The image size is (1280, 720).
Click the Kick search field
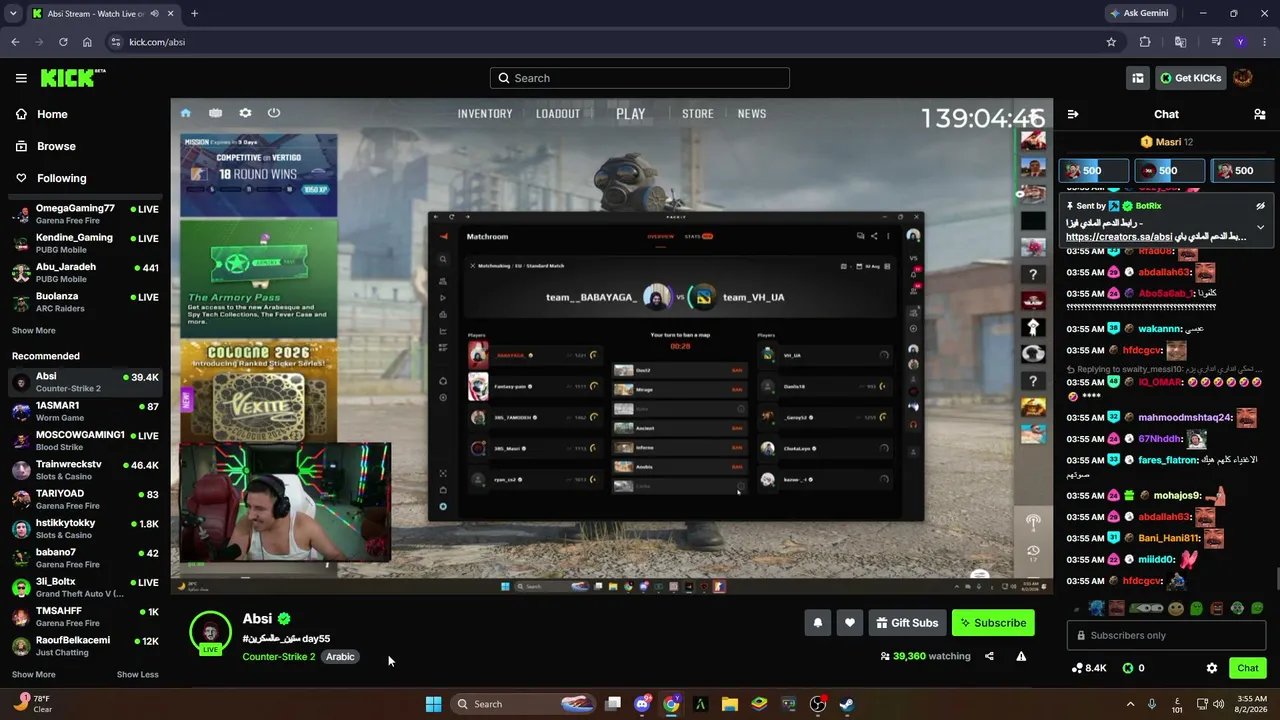click(640, 78)
